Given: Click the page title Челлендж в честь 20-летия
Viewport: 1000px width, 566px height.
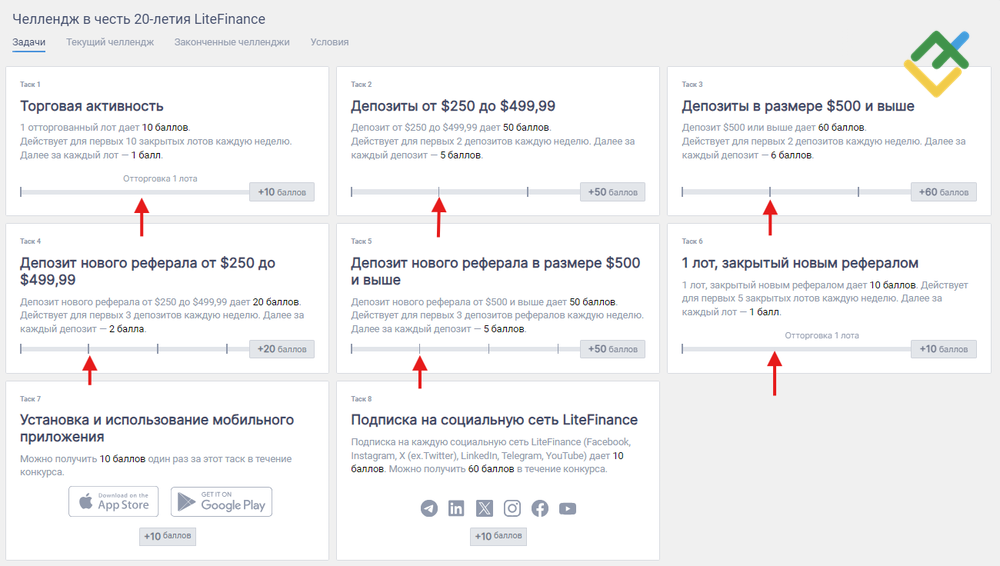Looking at the screenshot, I should tap(139, 19).
